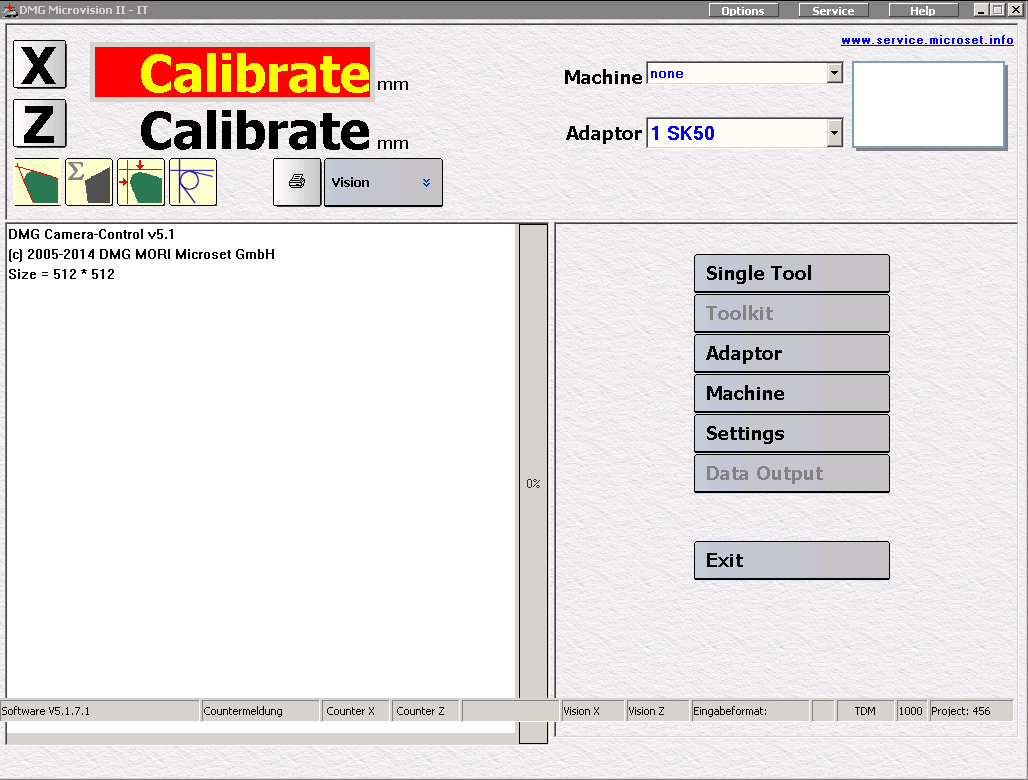Click the 0% vertical progress bar

click(x=533, y=484)
